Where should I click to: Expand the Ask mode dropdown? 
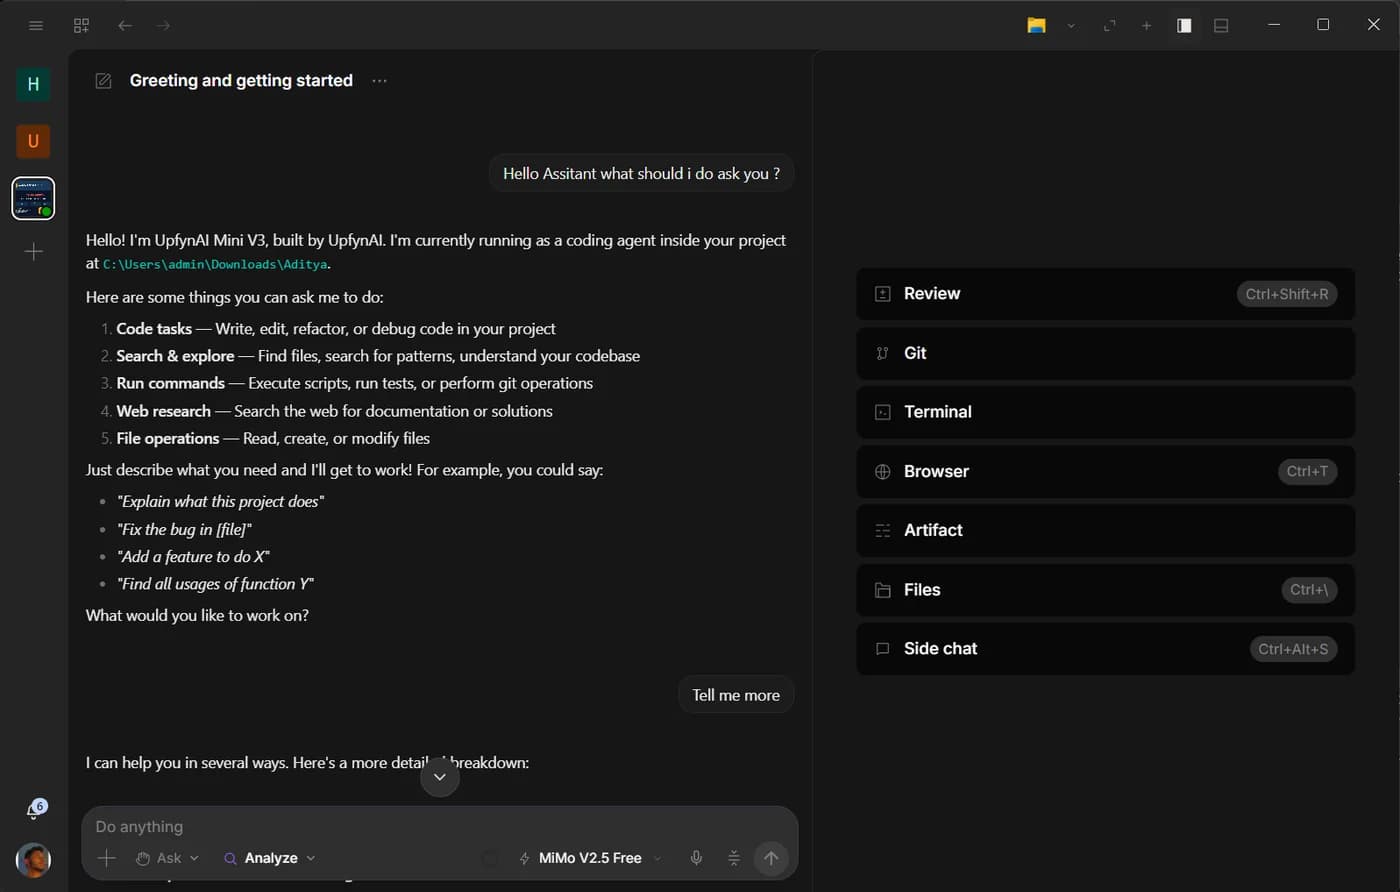tap(167, 858)
